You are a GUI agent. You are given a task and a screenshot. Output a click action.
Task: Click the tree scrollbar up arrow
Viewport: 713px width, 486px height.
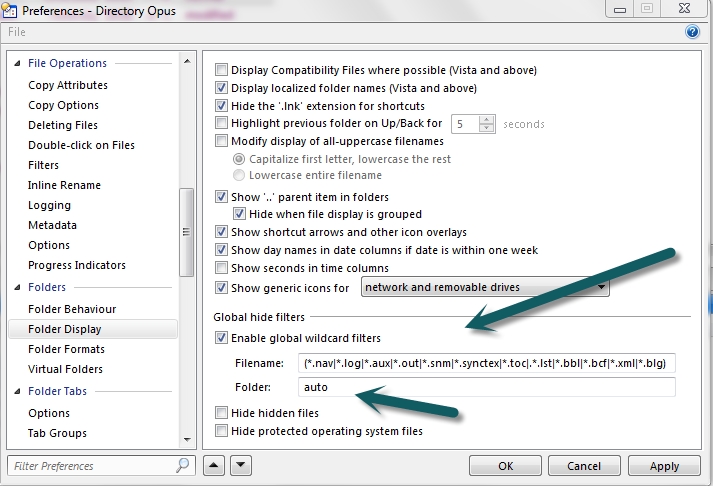(x=187, y=61)
